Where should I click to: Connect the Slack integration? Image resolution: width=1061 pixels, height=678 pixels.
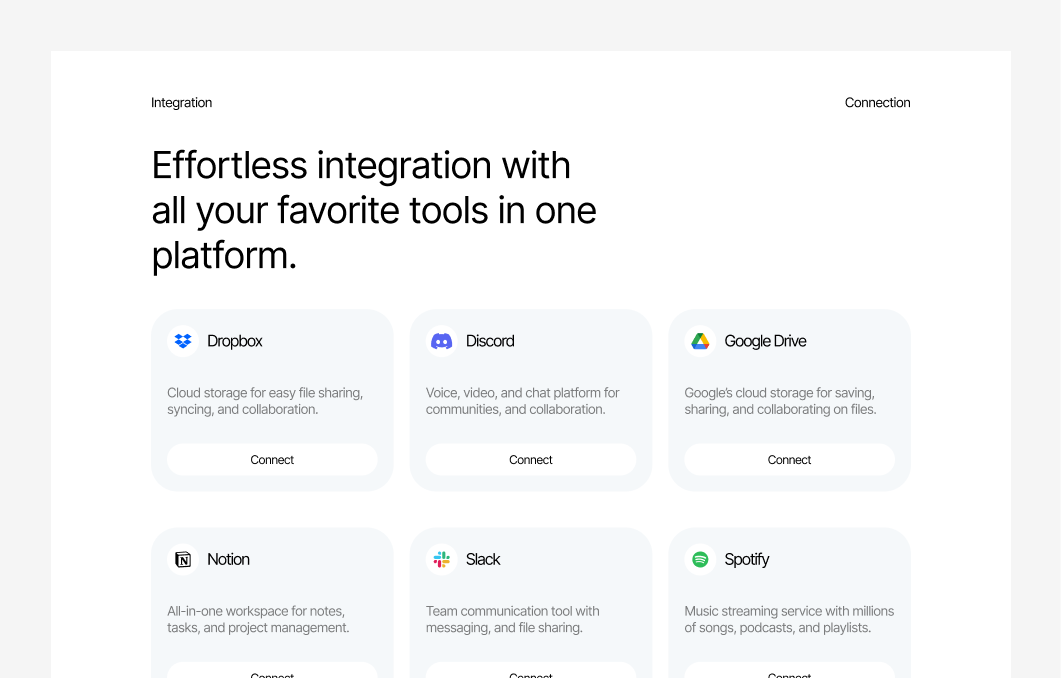point(530,671)
